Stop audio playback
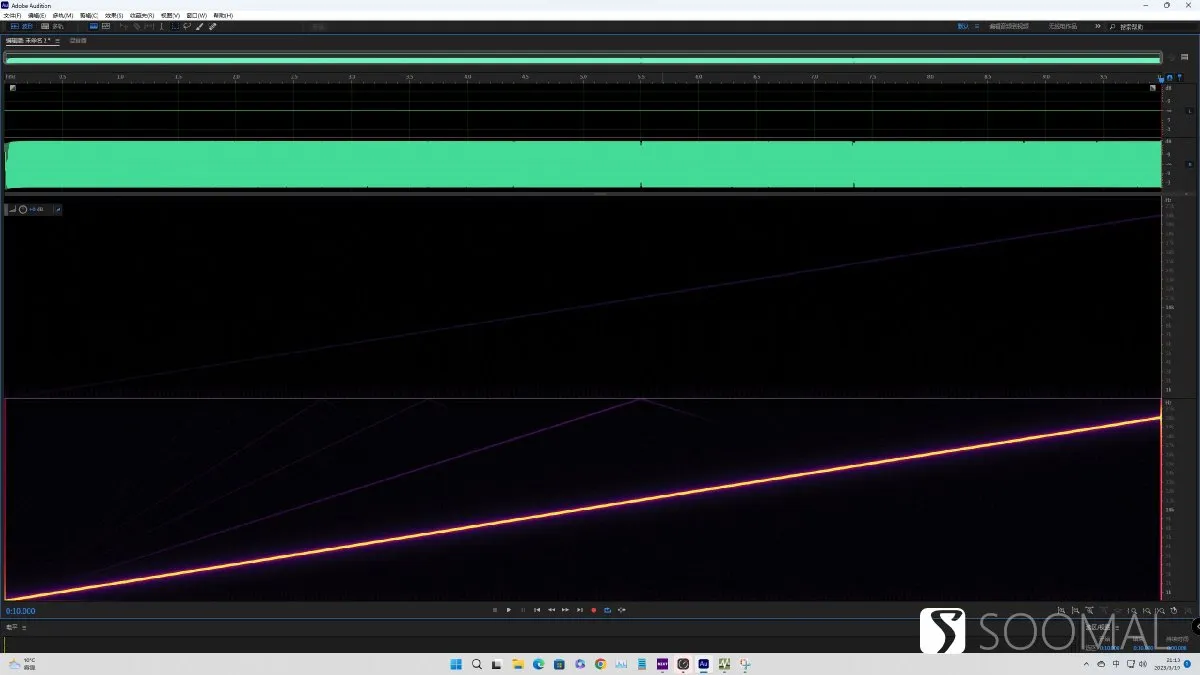This screenshot has width=1200, height=675. point(495,609)
